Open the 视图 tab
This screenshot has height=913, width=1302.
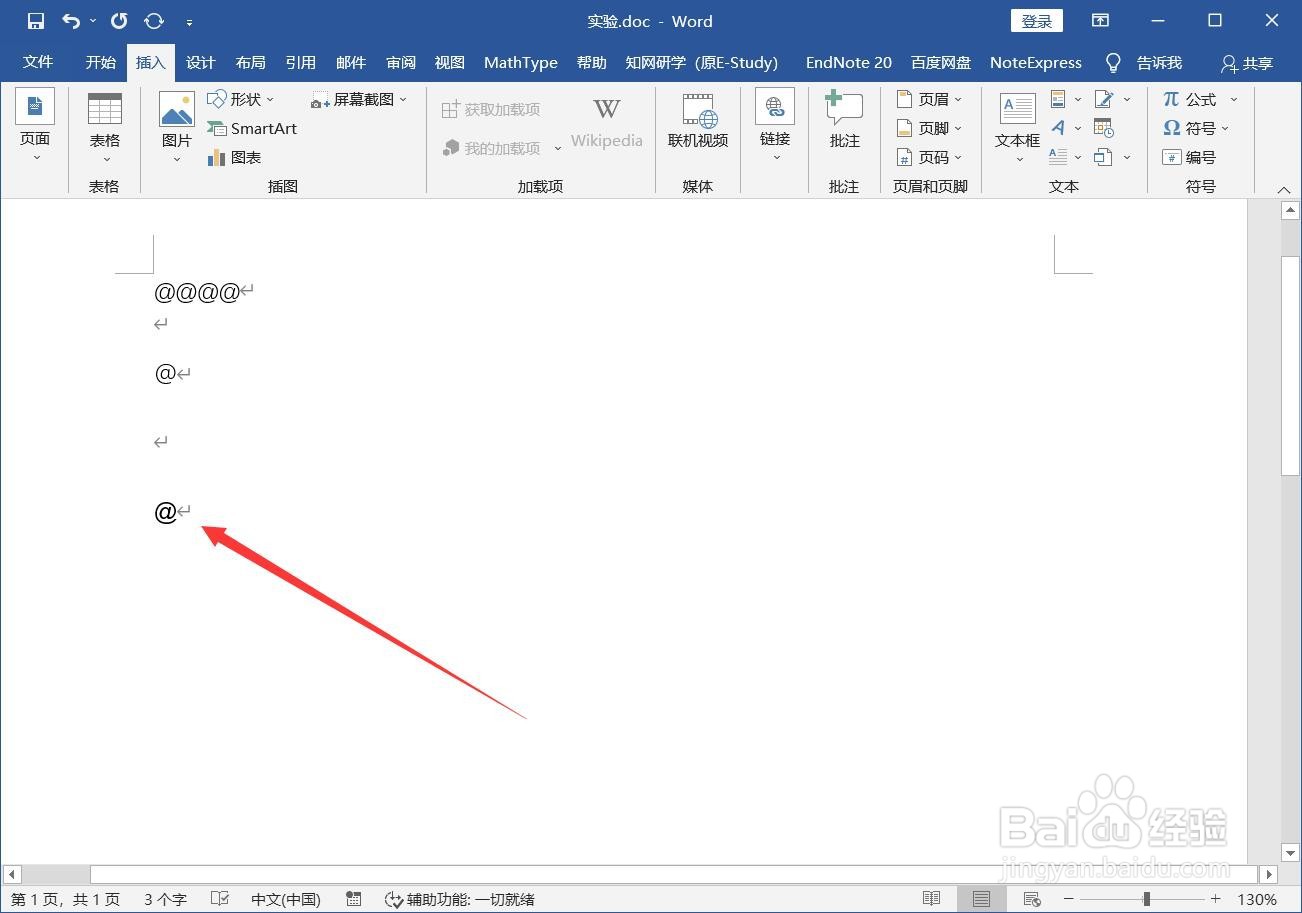[450, 62]
